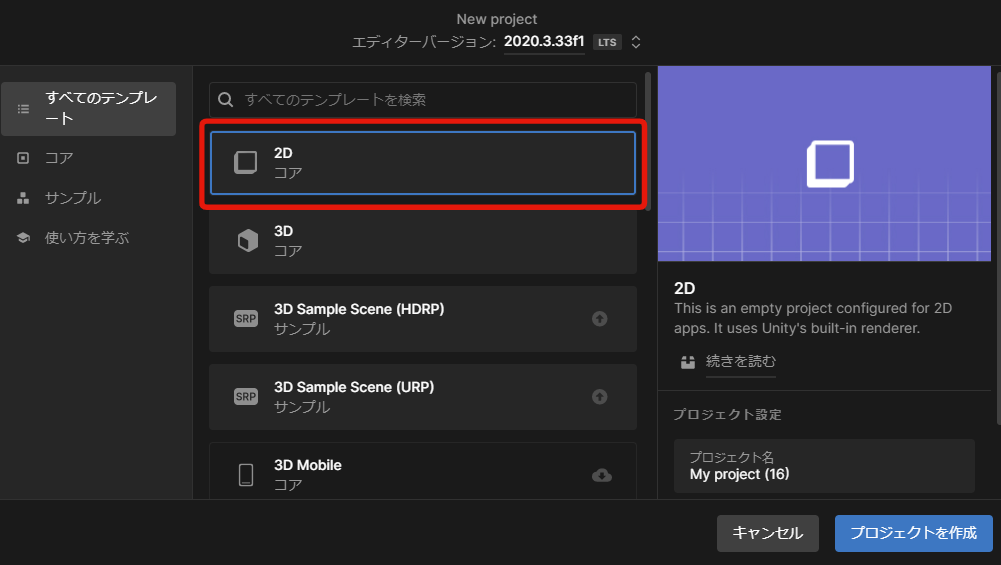1001x565 pixels.
Task: Select the 3D Sample Scene (URP) template
Action: tap(423, 396)
